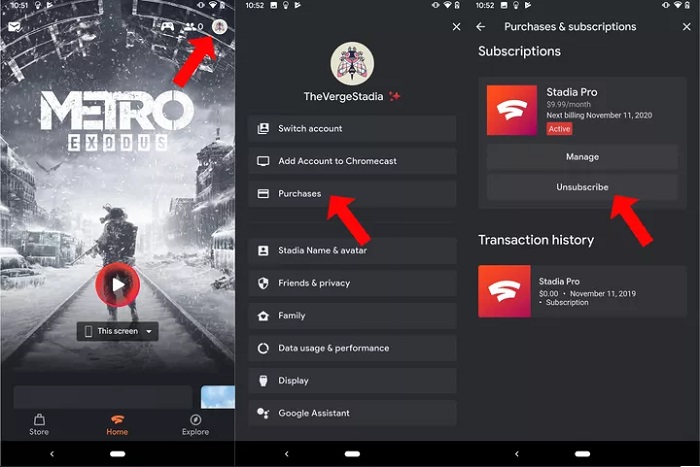Click the Display phone icon
Image resolution: width=700 pixels, height=467 pixels.
point(263,381)
